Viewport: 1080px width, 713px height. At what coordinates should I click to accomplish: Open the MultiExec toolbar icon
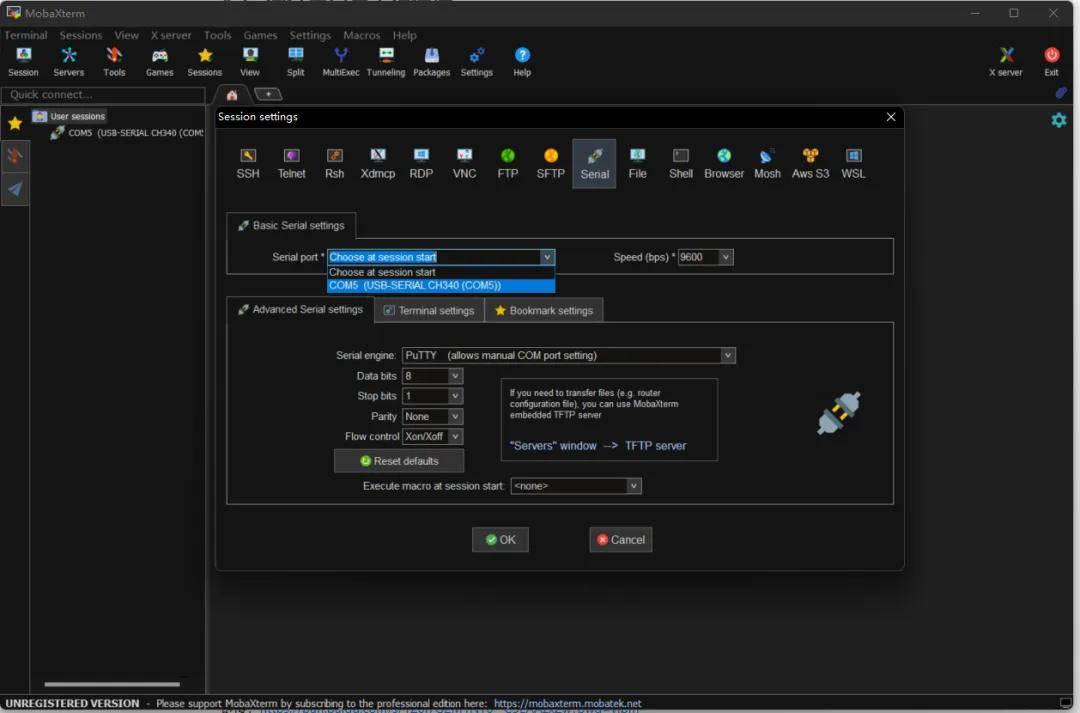click(340, 61)
